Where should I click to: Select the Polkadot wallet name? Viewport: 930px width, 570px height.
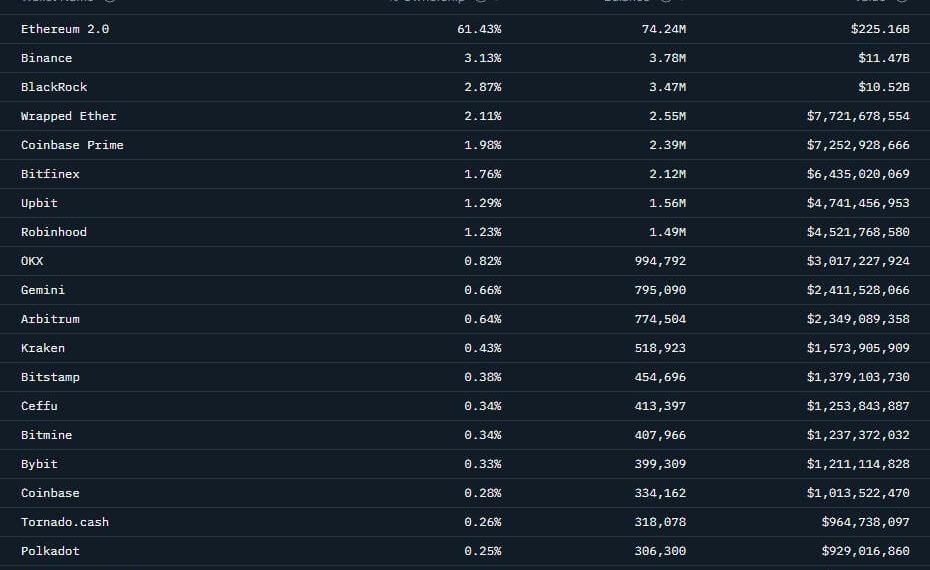pos(50,551)
